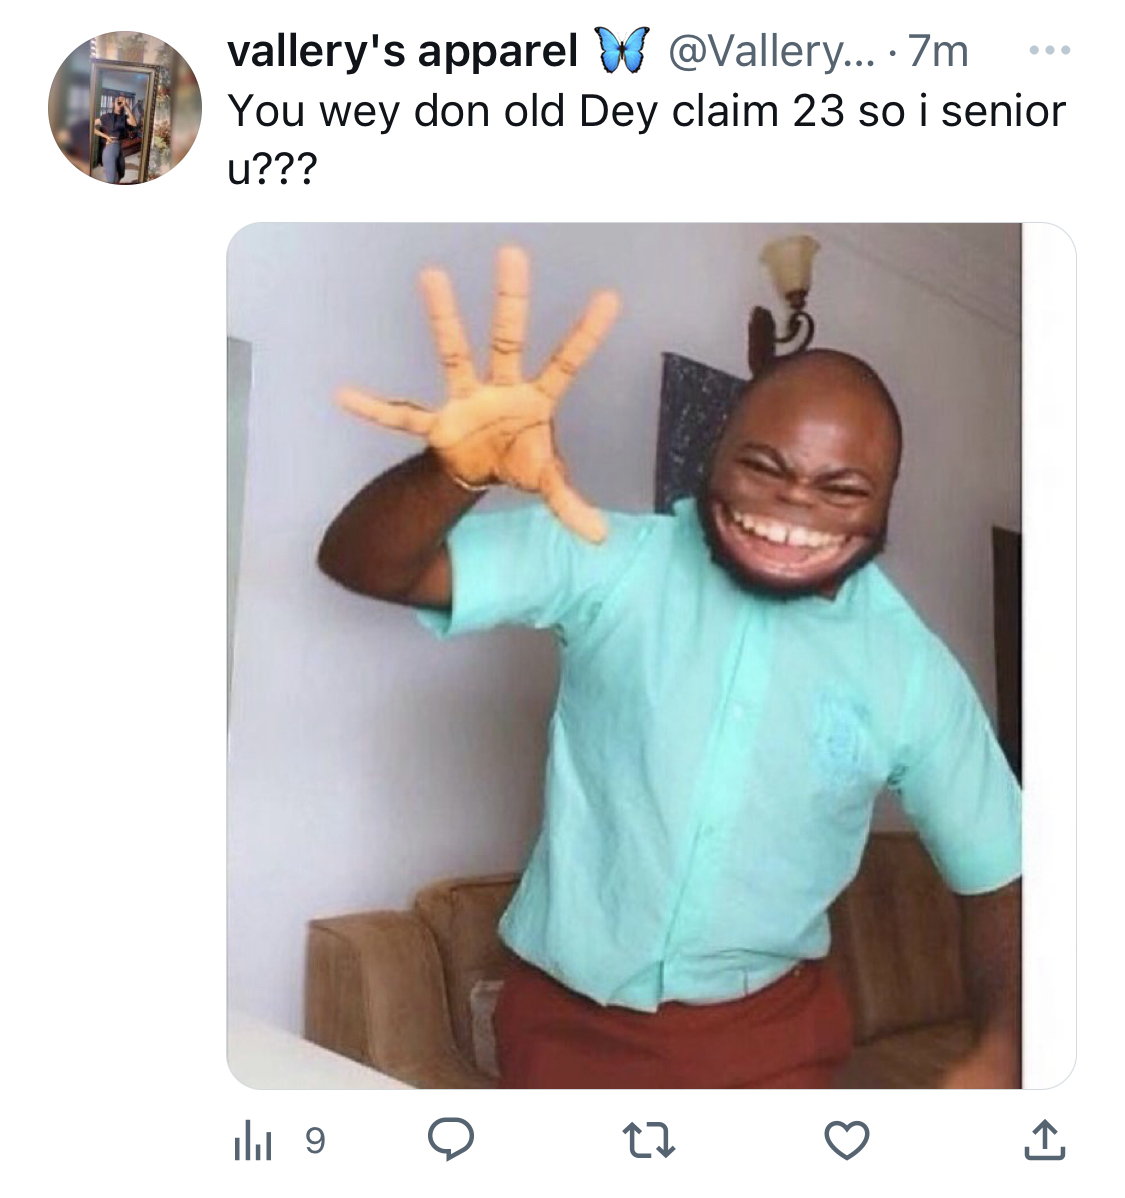
Task: Open the @Vallery... handle link
Action: 770,52
